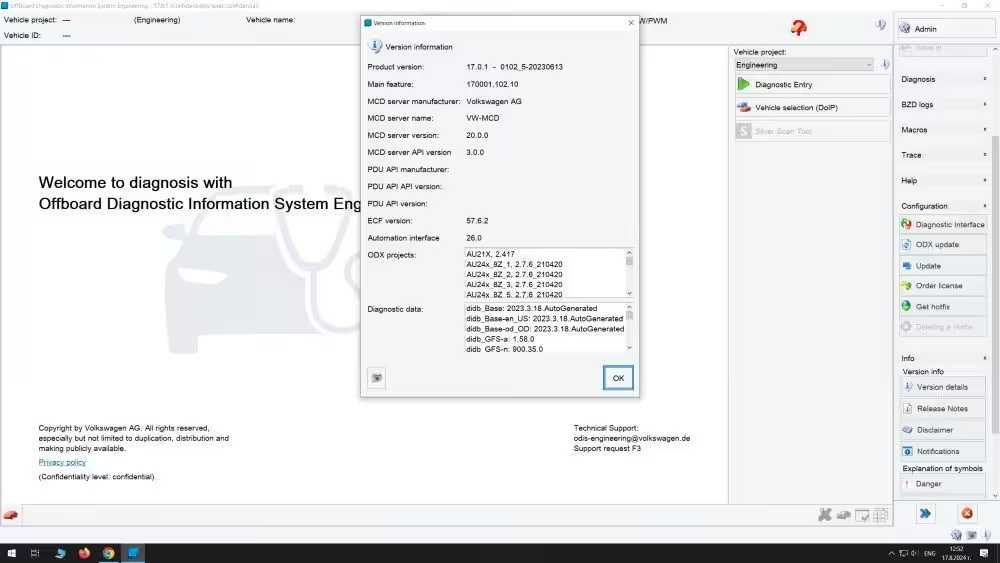Click the red question mark help icon
Screen dimensions: 1000x563
tap(798, 27)
